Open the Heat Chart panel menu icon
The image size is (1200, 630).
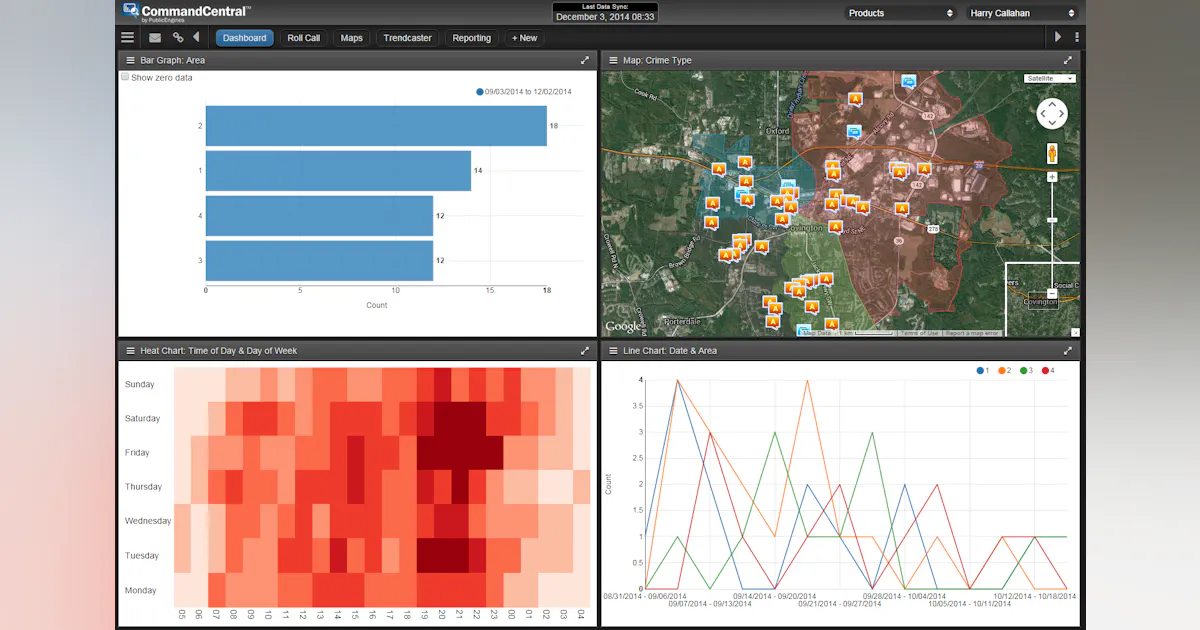(x=130, y=351)
